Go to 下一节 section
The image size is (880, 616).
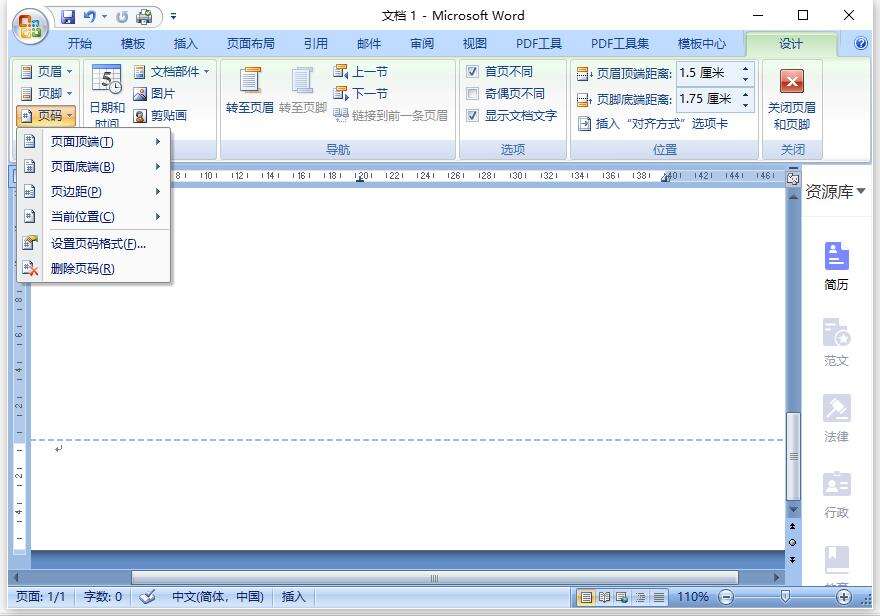[360, 93]
